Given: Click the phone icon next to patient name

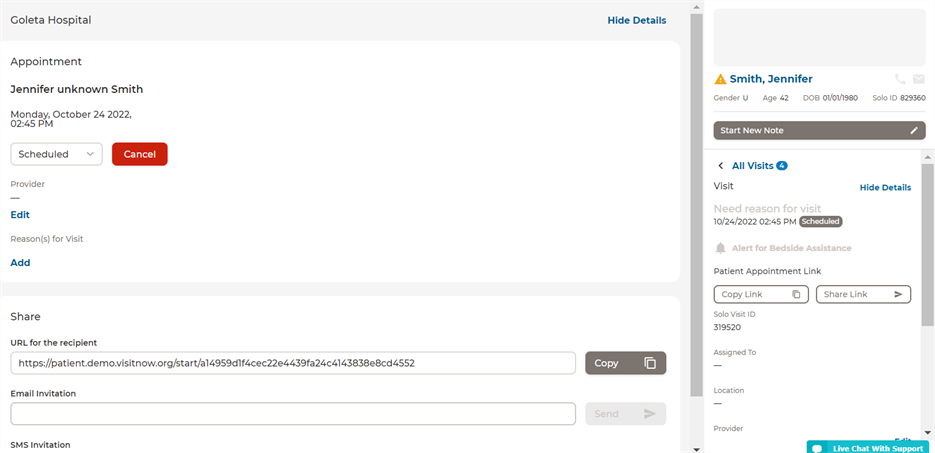Looking at the screenshot, I should click(900, 79).
